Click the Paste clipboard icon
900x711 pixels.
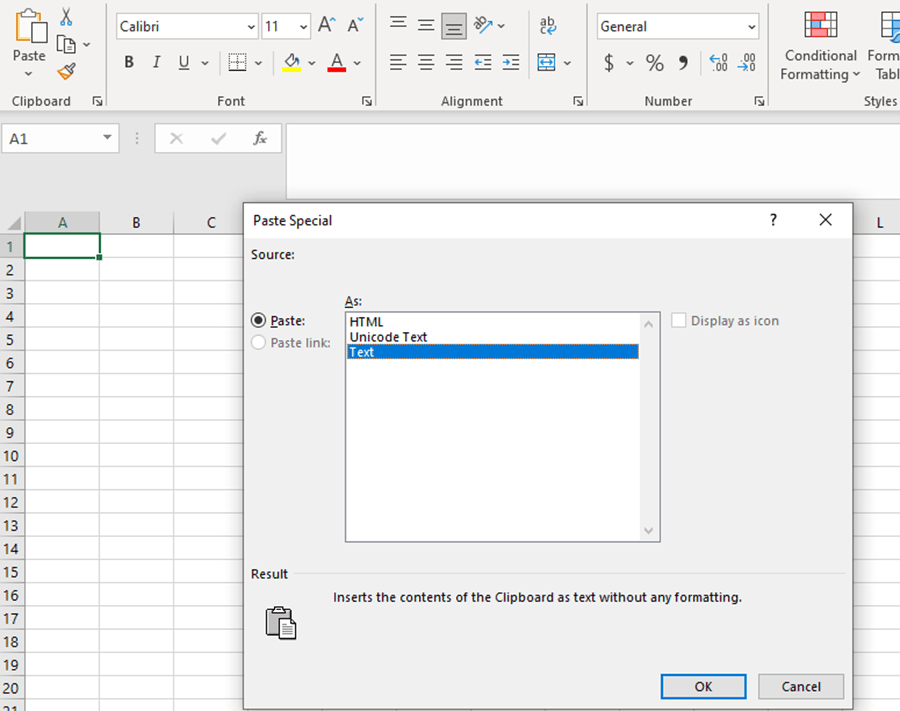pyautogui.click(x=30, y=28)
